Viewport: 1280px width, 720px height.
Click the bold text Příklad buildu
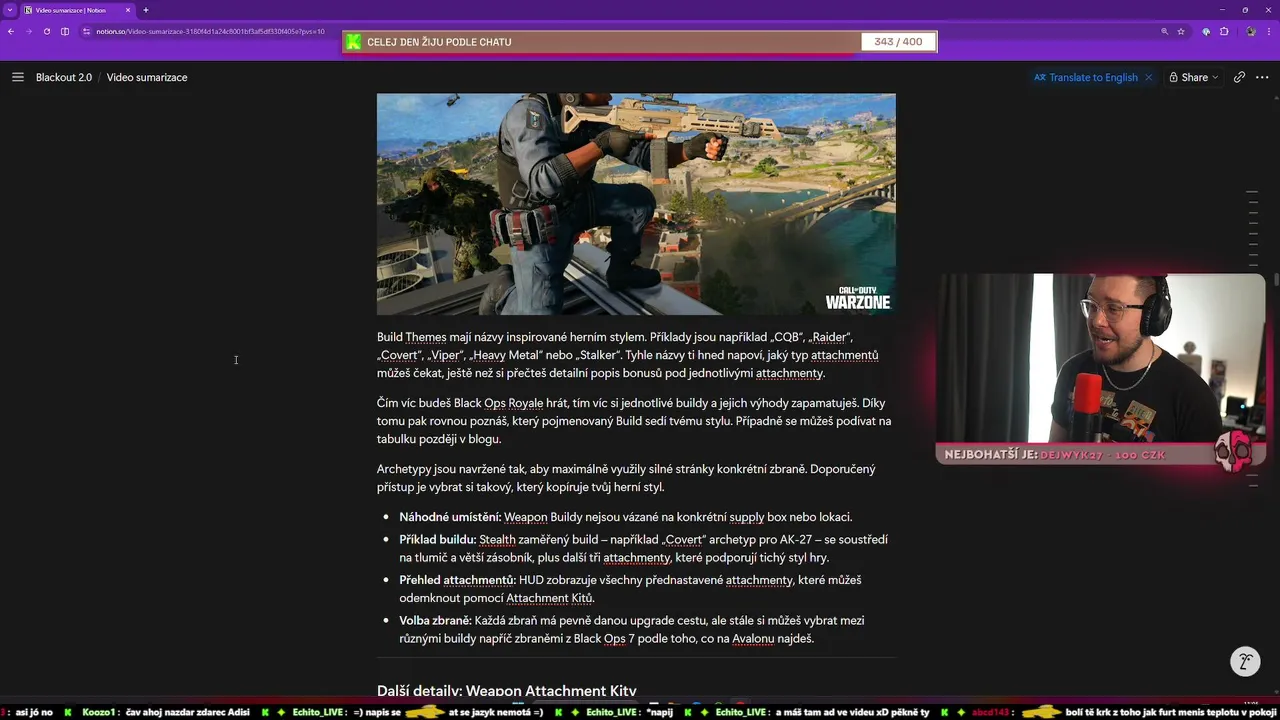coord(437,539)
